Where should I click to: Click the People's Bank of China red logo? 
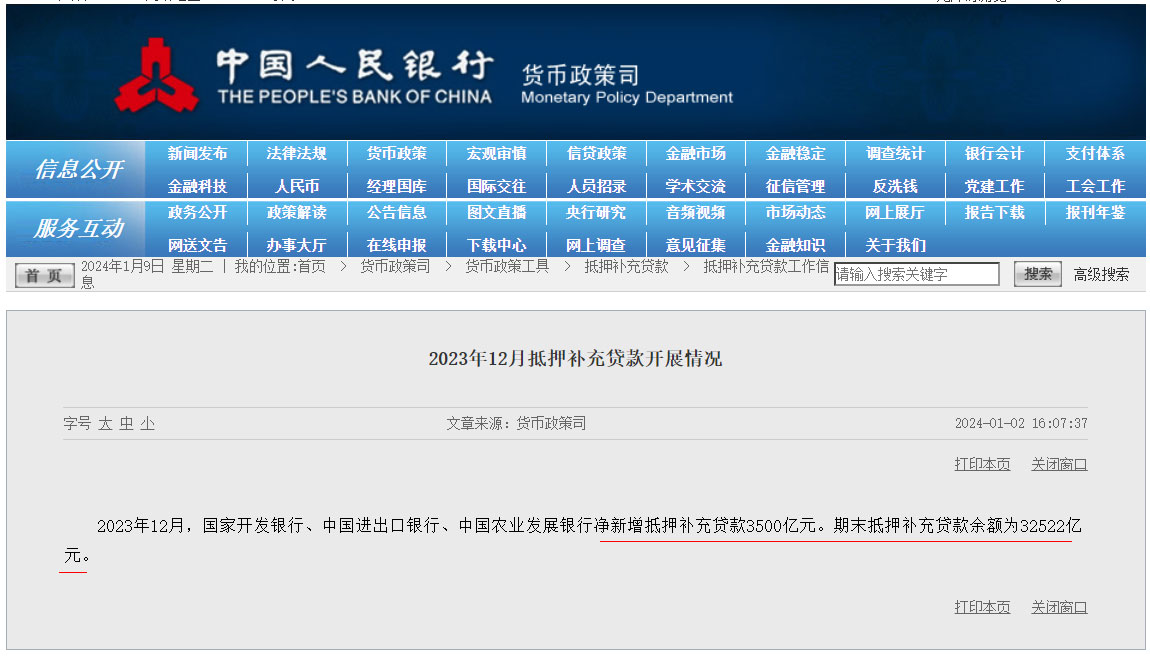[156, 76]
